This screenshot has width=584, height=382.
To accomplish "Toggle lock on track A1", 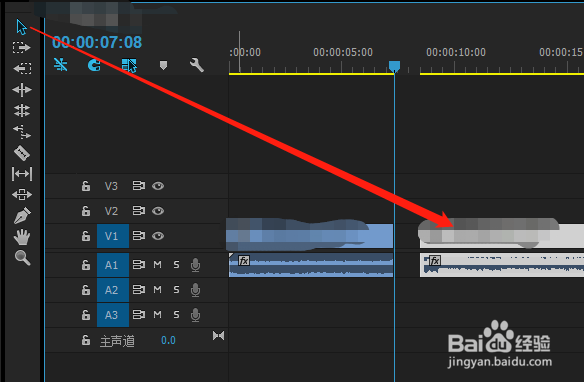I will click(86, 265).
